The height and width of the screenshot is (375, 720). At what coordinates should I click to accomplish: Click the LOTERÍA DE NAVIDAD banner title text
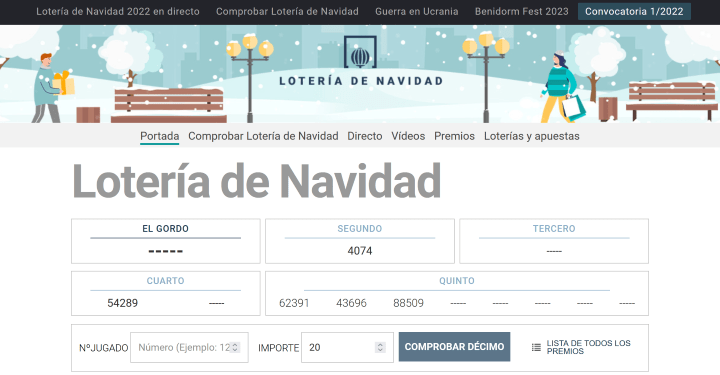[361, 81]
